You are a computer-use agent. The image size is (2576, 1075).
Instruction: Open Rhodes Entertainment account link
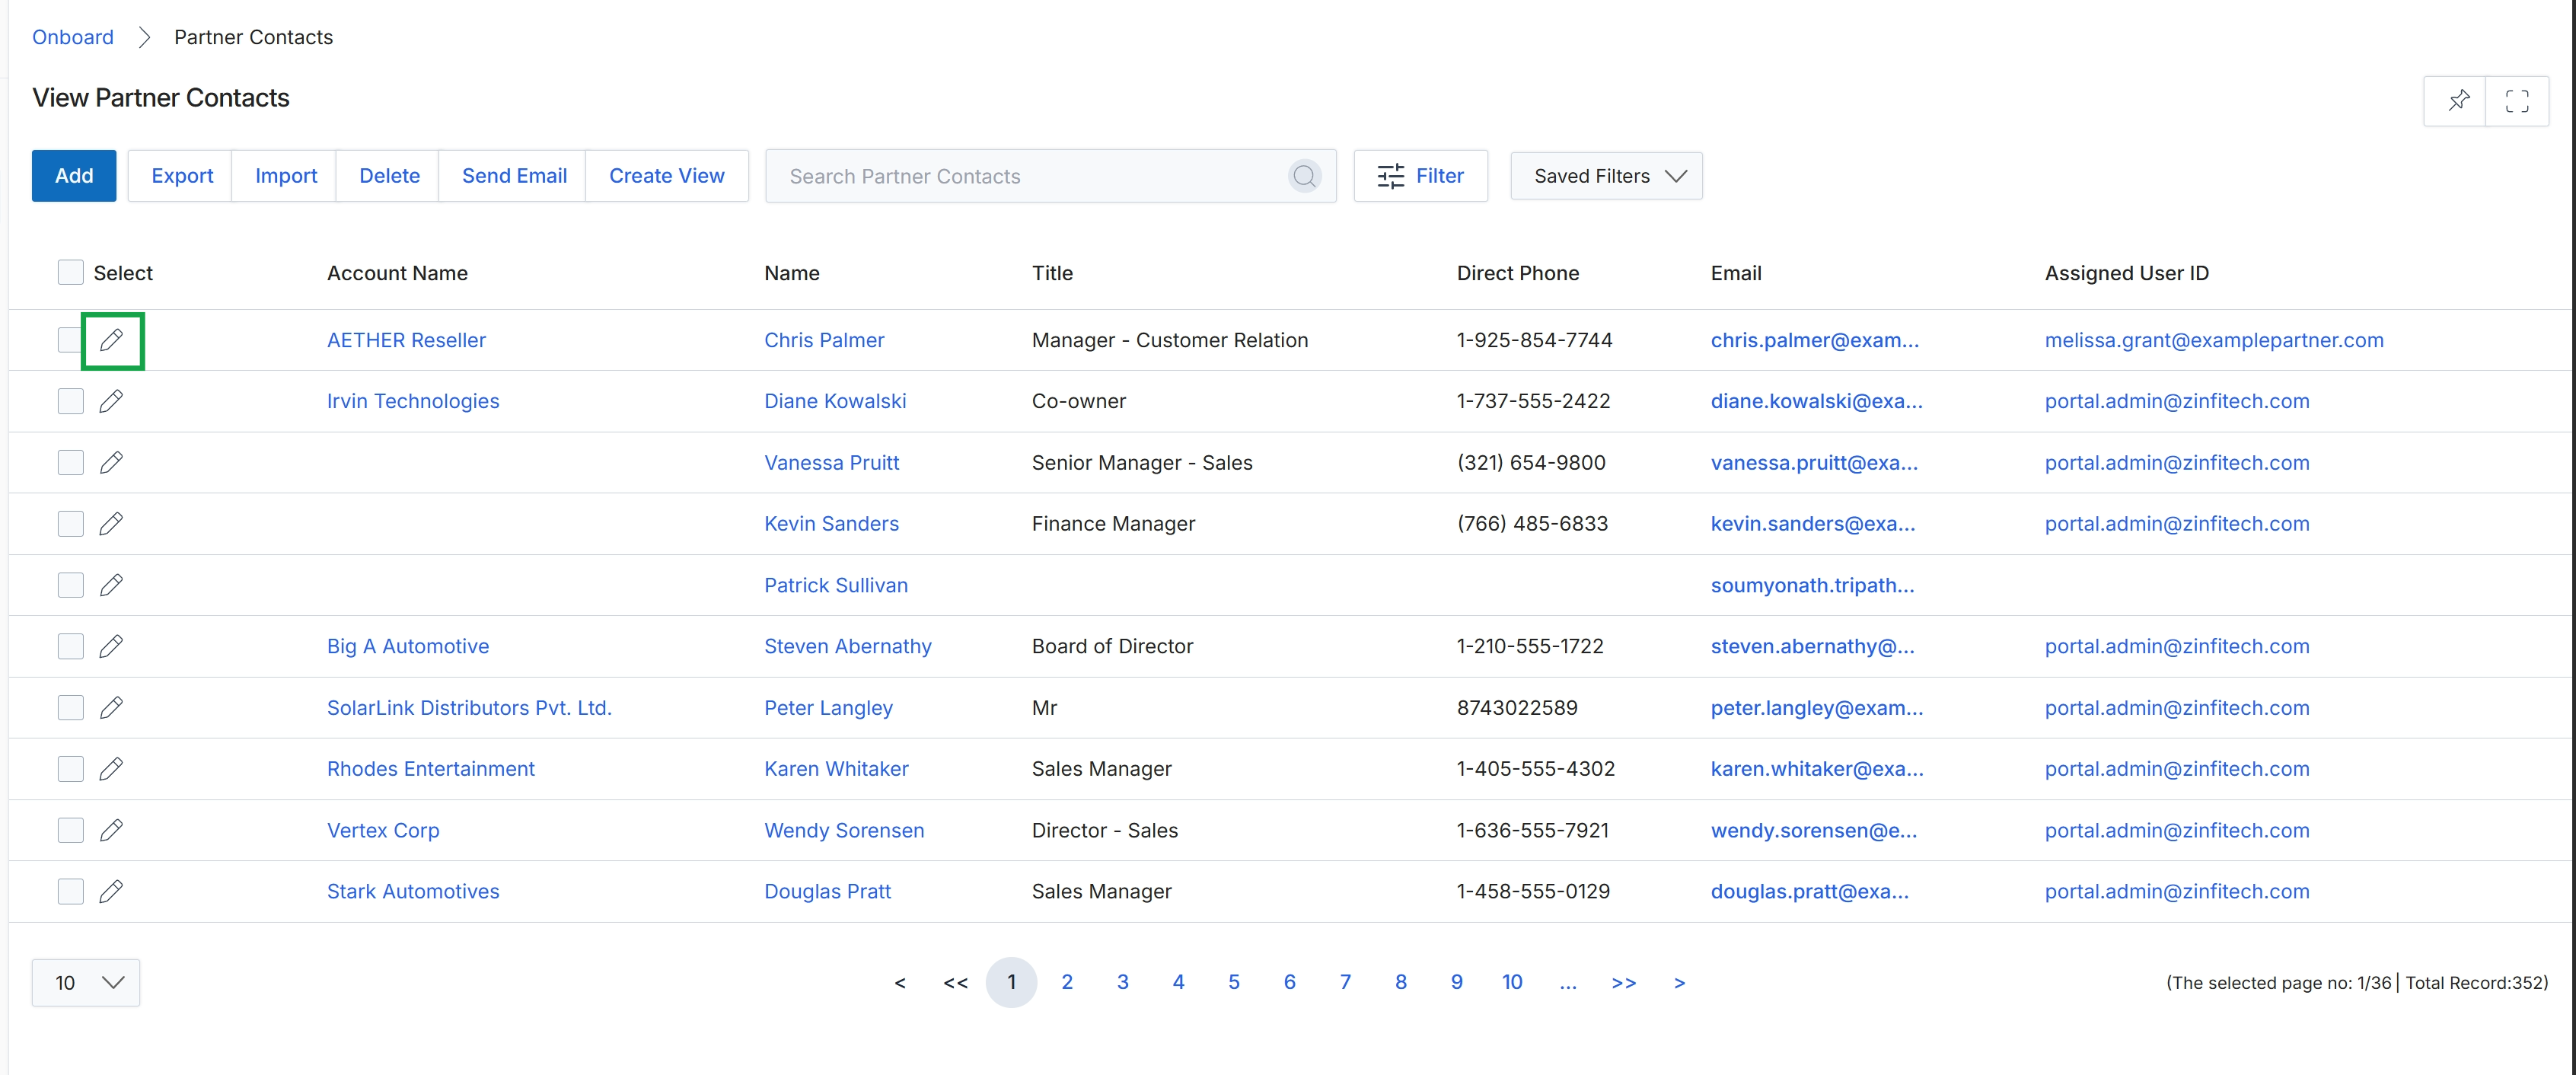point(431,768)
